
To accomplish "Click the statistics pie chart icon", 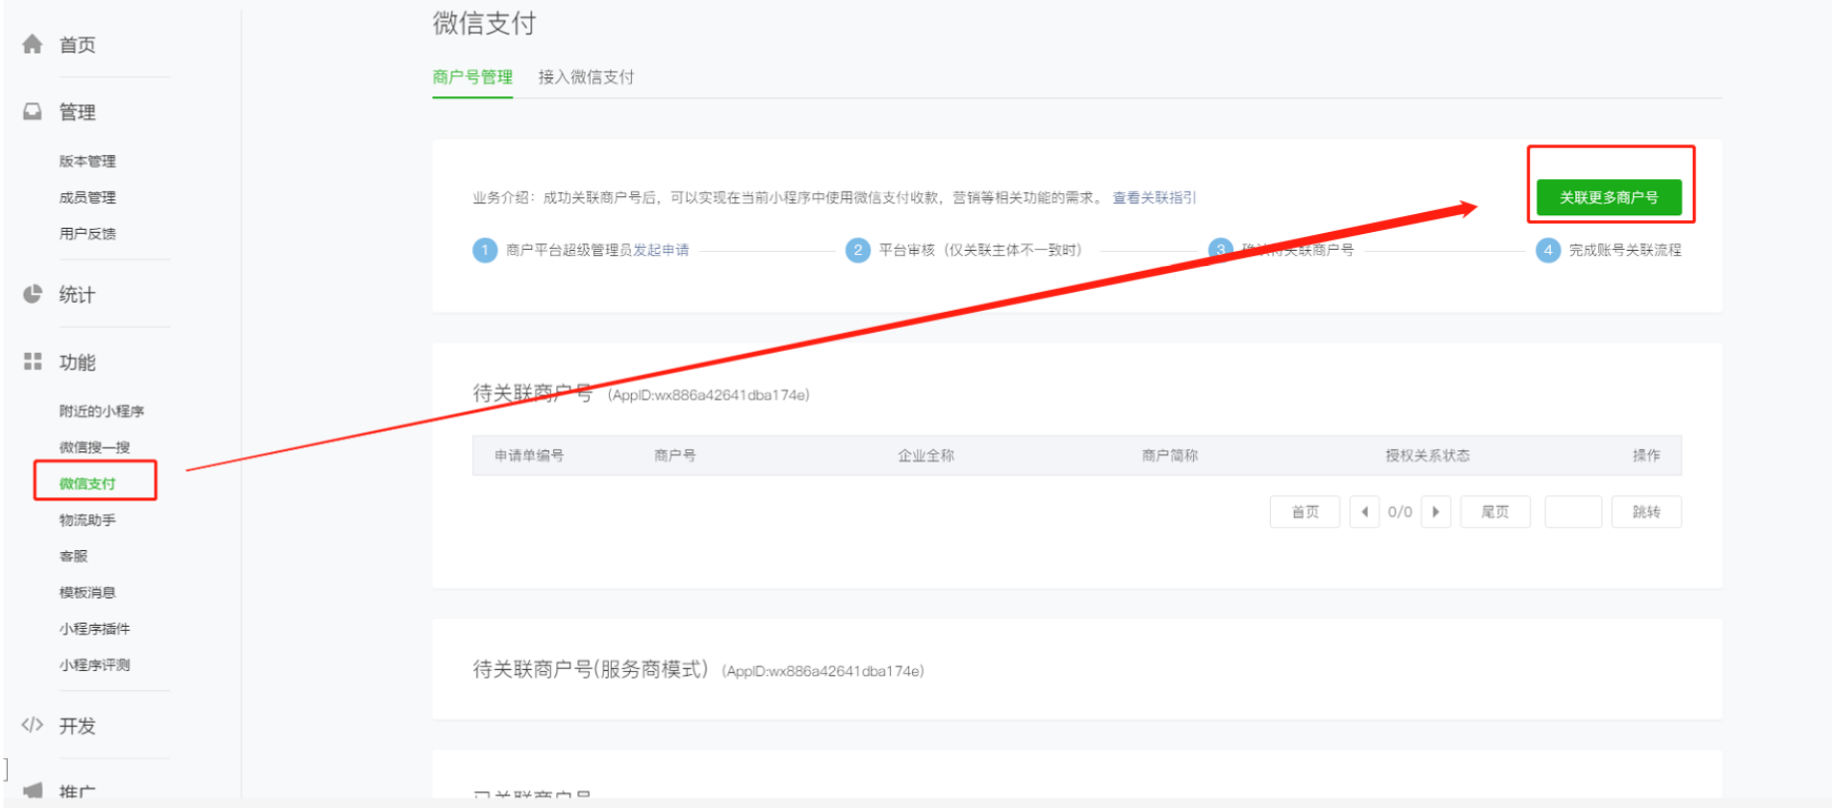I will [33, 294].
